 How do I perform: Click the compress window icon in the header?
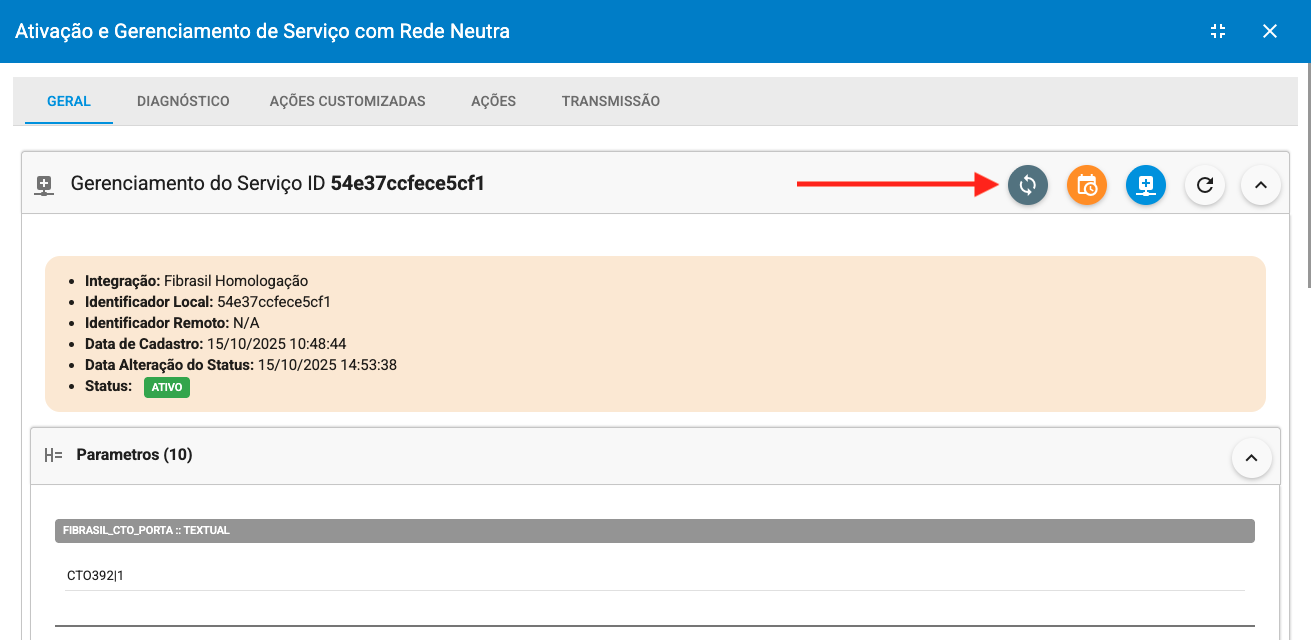1217,31
